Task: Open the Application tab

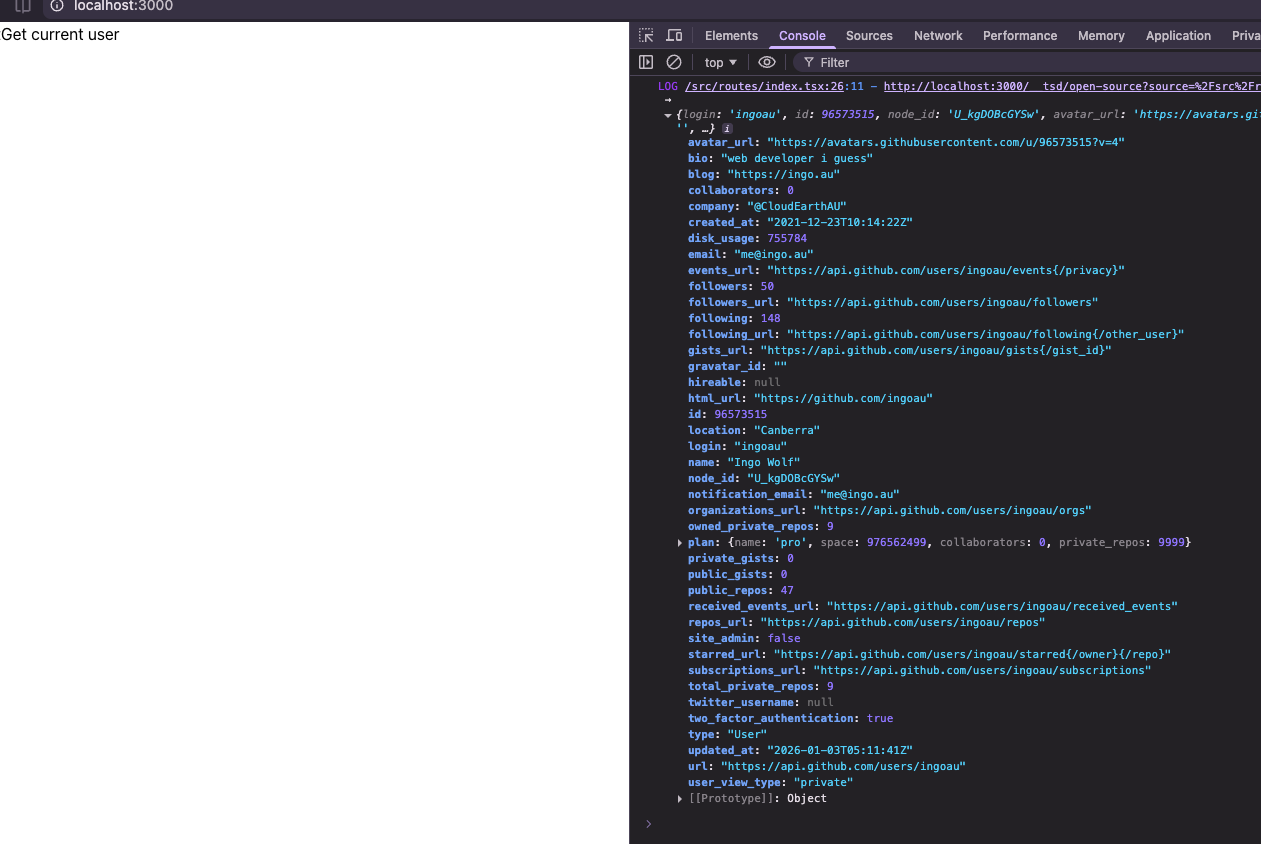Action: tap(1178, 35)
